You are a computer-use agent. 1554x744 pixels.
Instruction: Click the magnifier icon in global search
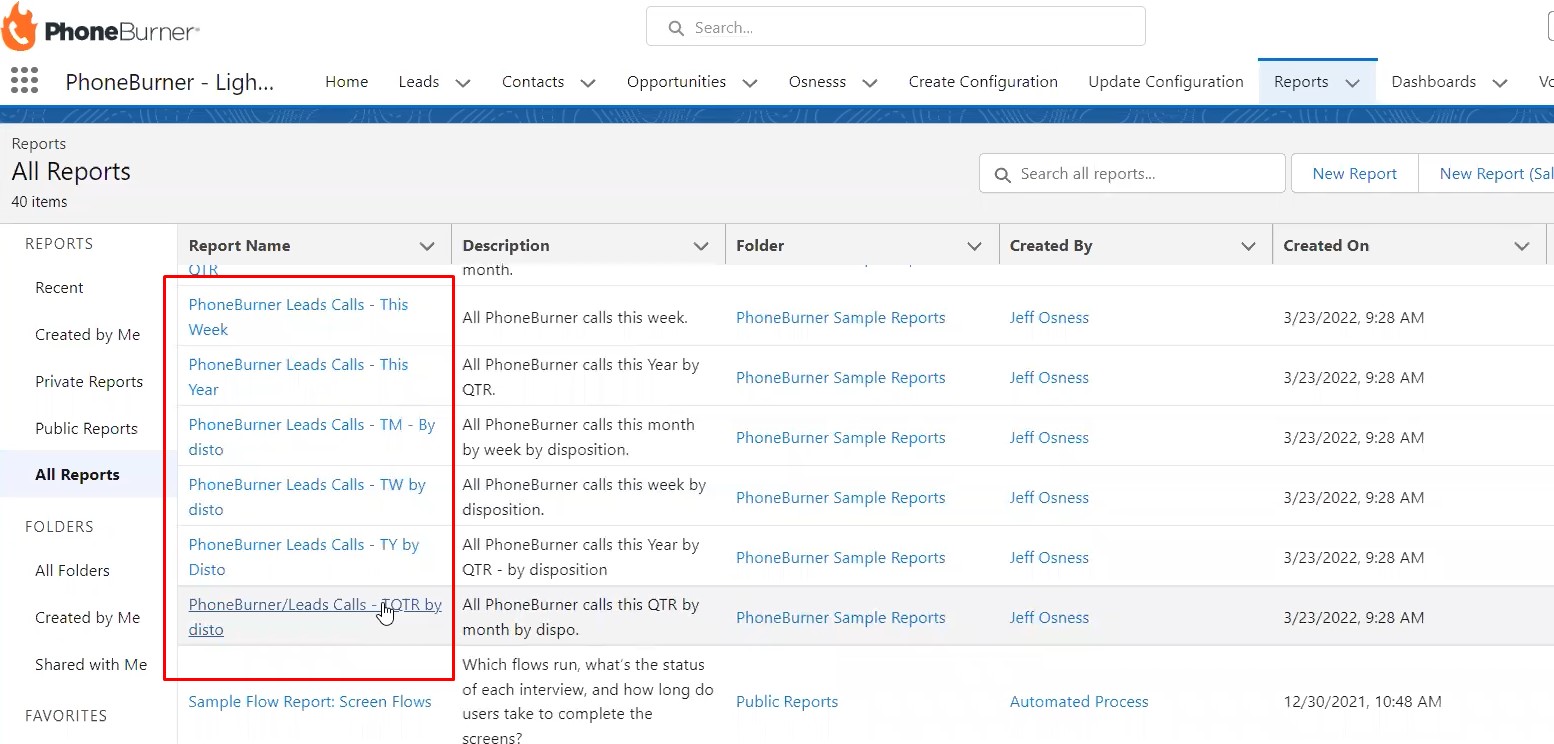[676, 28]
